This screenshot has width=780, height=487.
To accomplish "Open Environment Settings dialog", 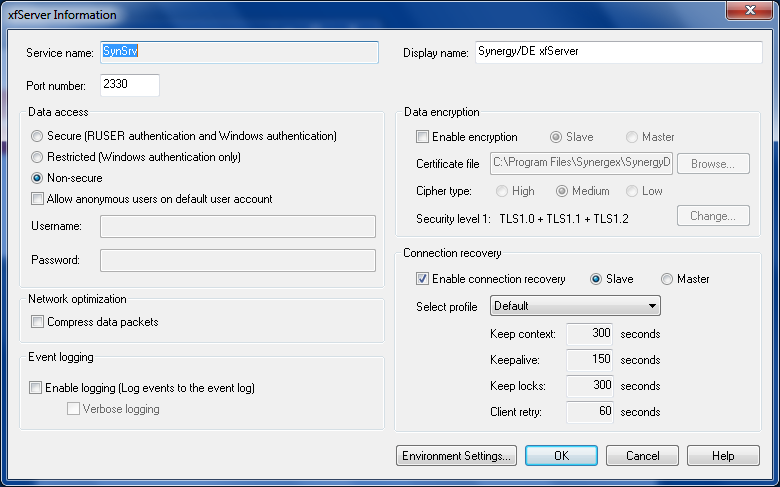I will click(x=456, y=456).
